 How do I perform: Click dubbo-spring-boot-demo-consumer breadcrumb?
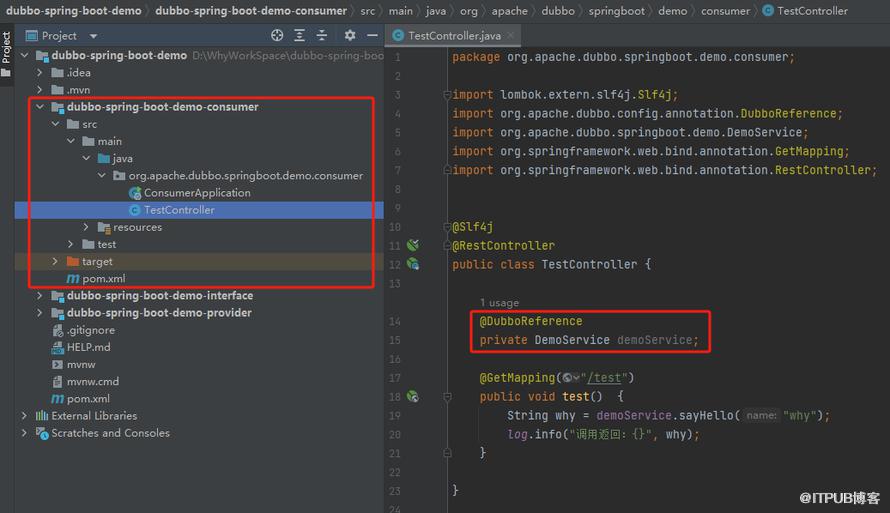[x=251, y=11]
